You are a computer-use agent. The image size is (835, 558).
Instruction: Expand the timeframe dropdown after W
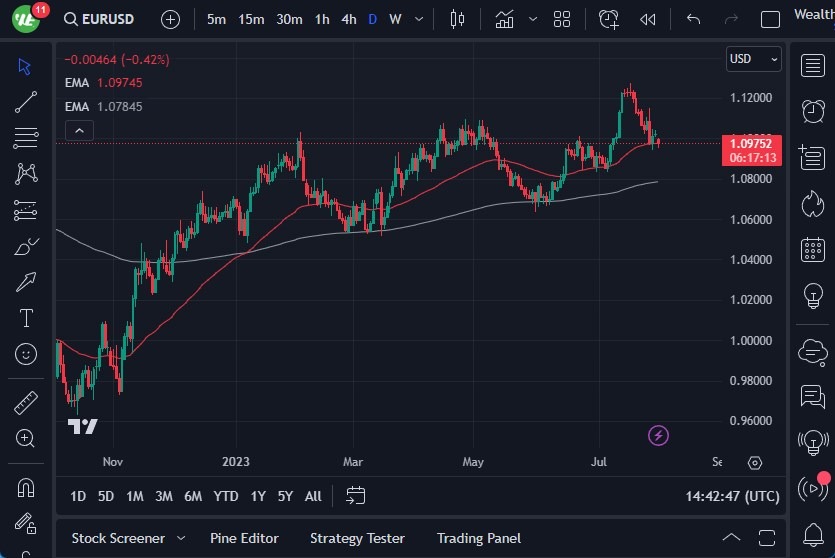click(x=419, y=19)
